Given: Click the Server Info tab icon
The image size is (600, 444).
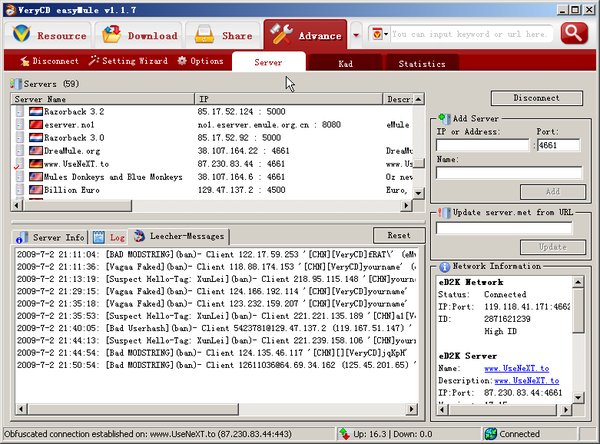Looking at the screenshot, I should pos(22,237).
